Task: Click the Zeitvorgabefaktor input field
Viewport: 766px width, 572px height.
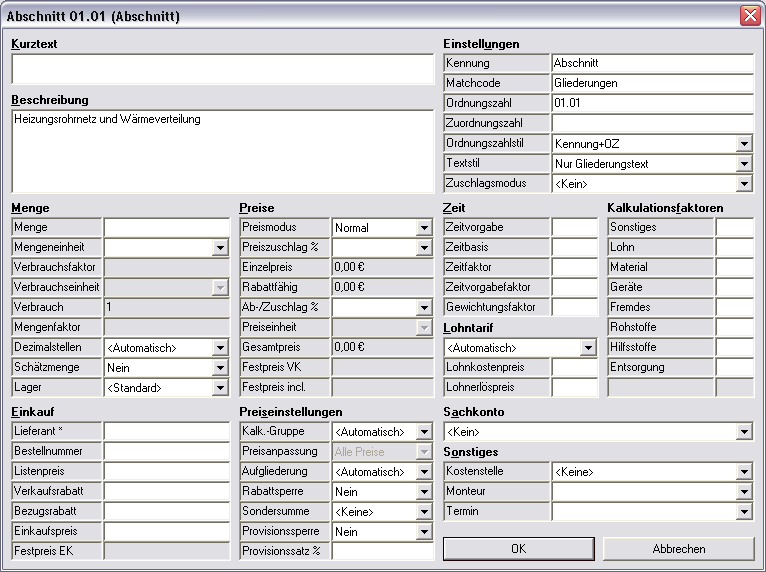Action: (x=574, y=287)
